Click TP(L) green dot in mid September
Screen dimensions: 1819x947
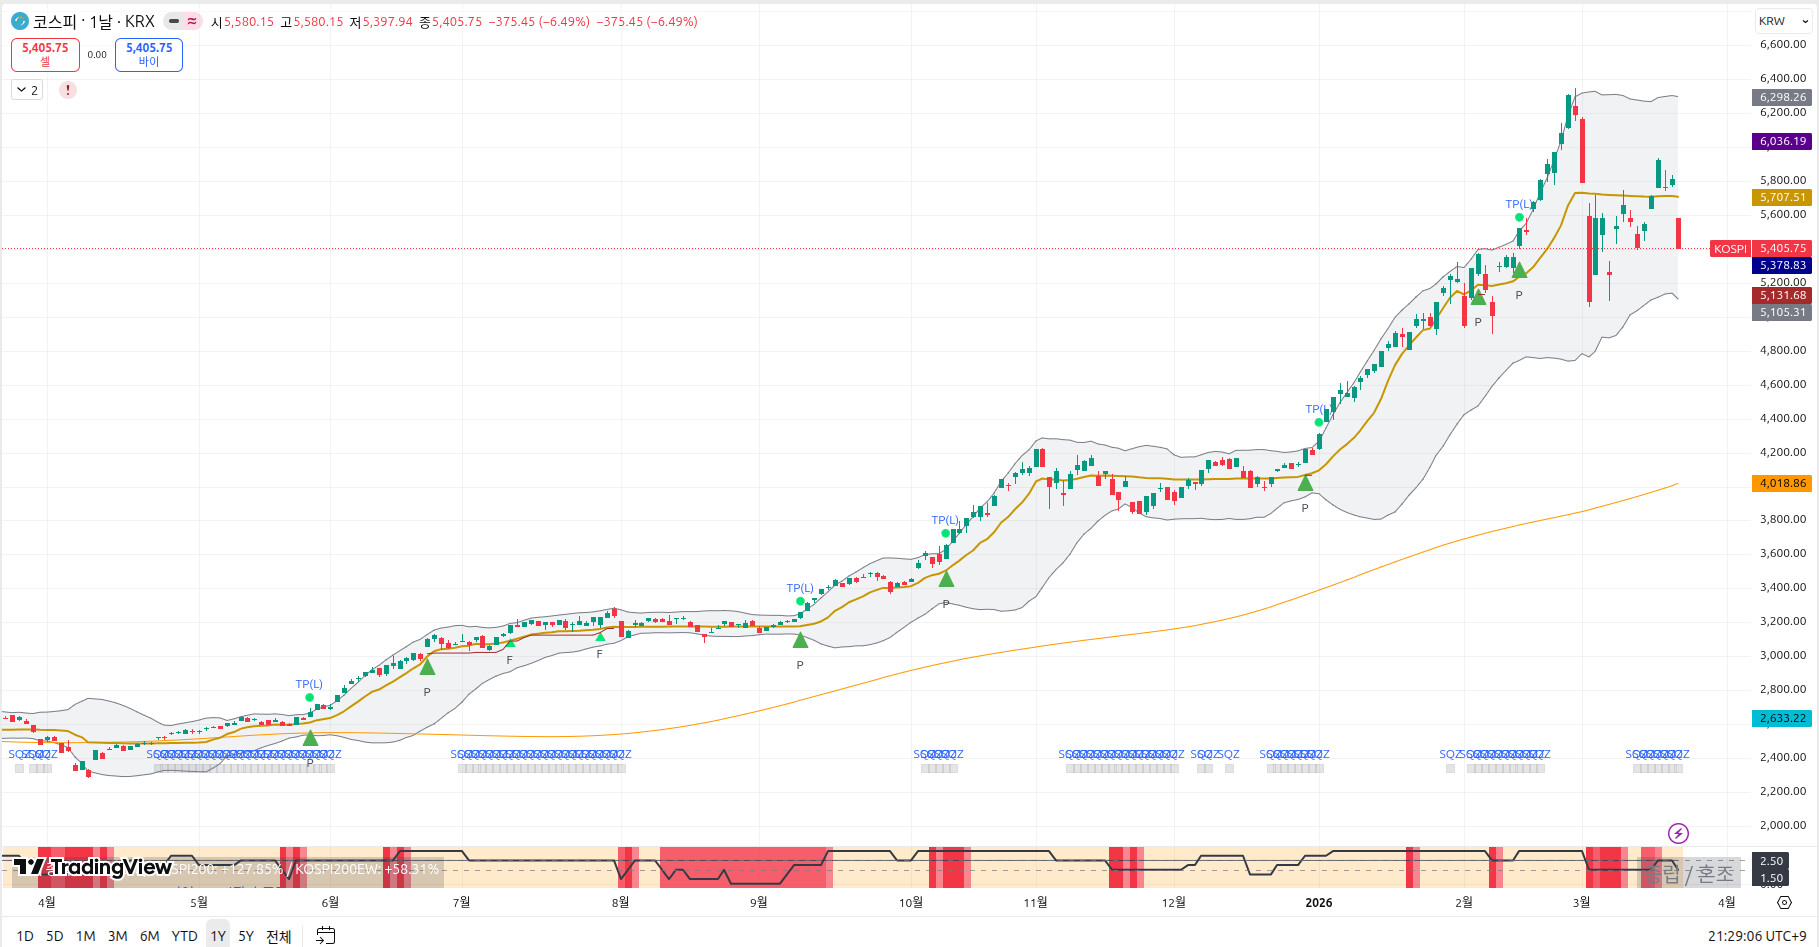(x=800, y=601)
